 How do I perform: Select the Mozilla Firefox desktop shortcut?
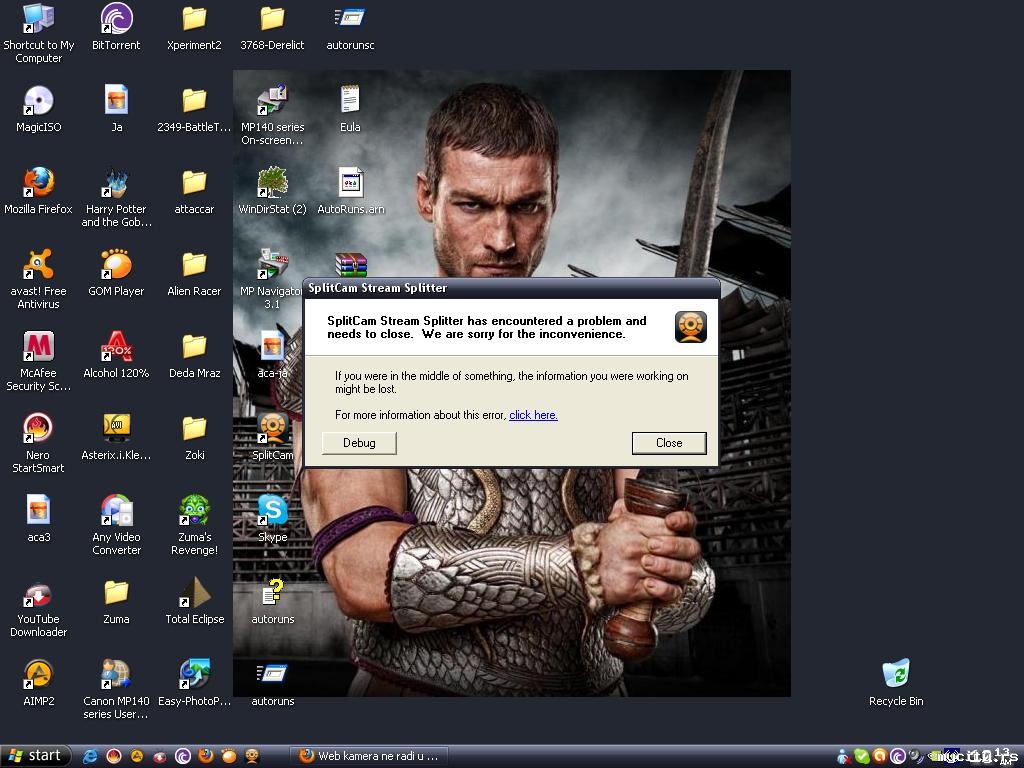[x=39, y=191]
